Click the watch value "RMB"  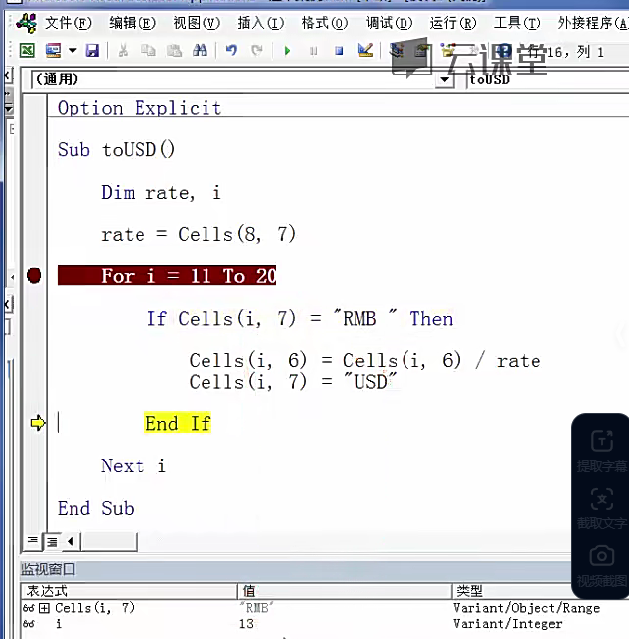[256, 608]
